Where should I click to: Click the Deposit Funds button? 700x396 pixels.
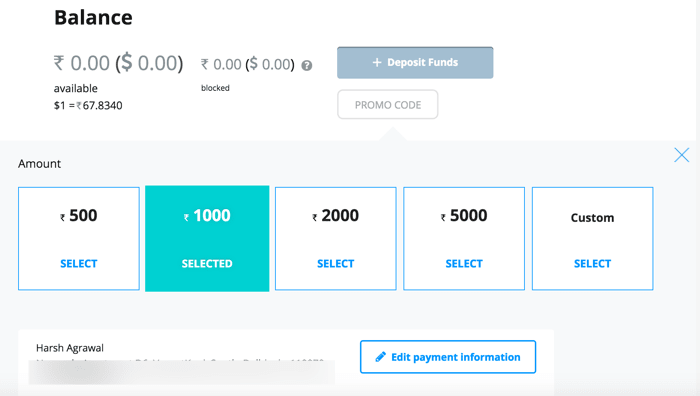coord(415,63)
